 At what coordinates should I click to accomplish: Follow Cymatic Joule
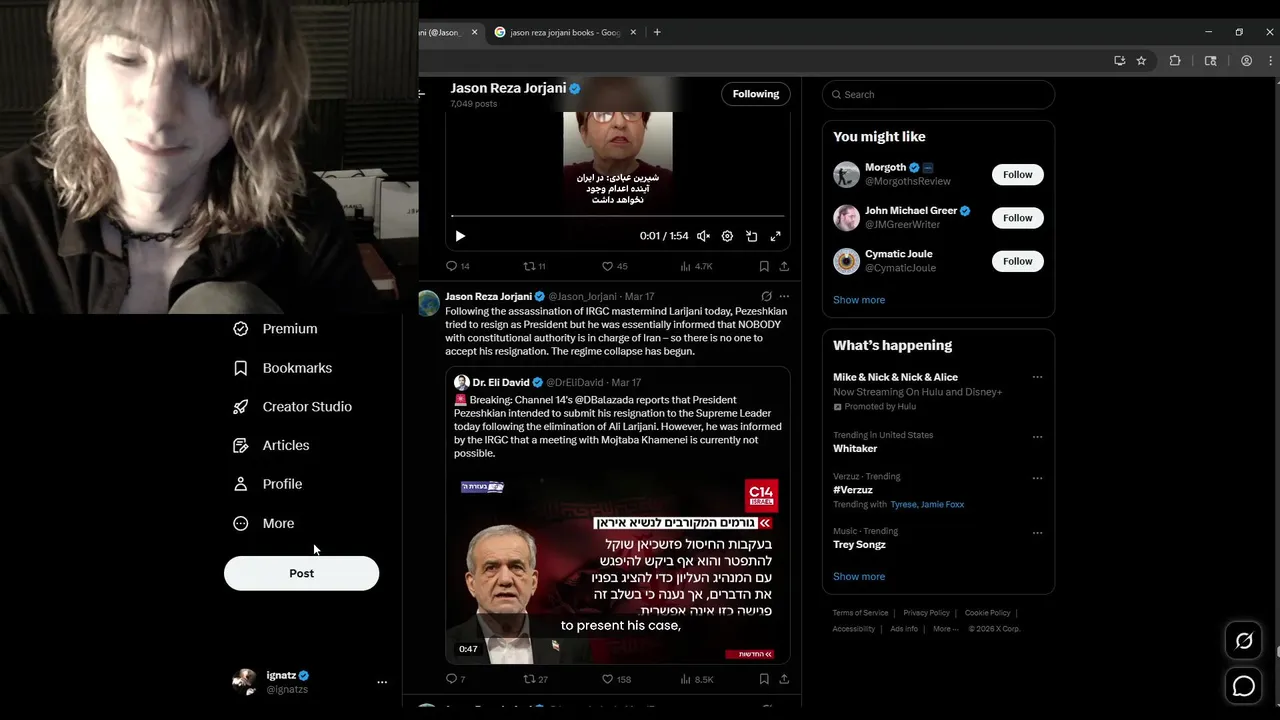[1017, 261]
